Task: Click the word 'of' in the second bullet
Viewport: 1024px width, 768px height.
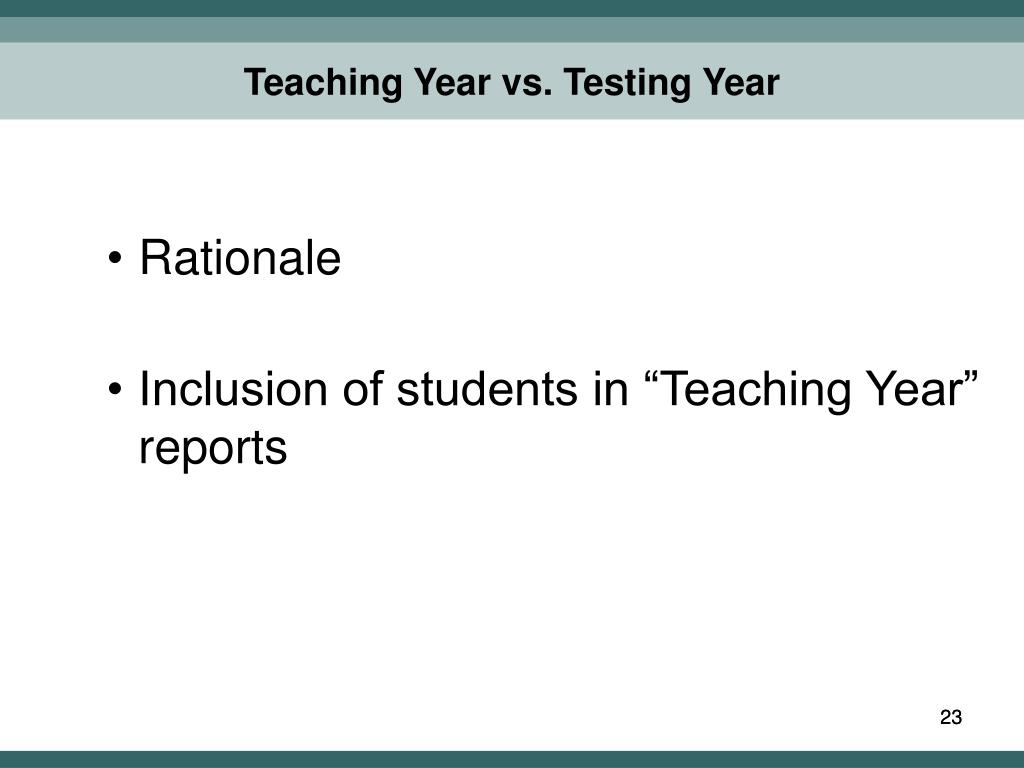Action: (x=362, y=389)
